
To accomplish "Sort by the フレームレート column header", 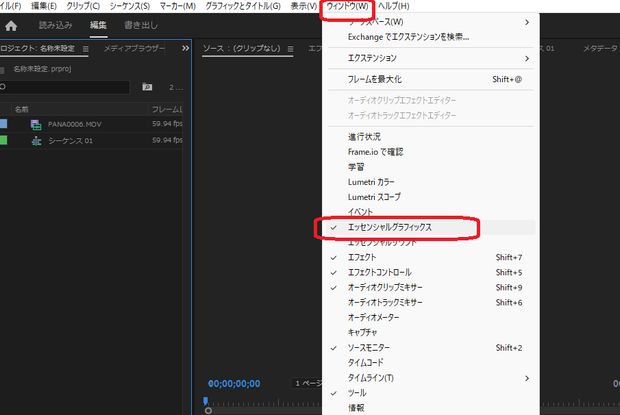I will [x=167, y=109].
